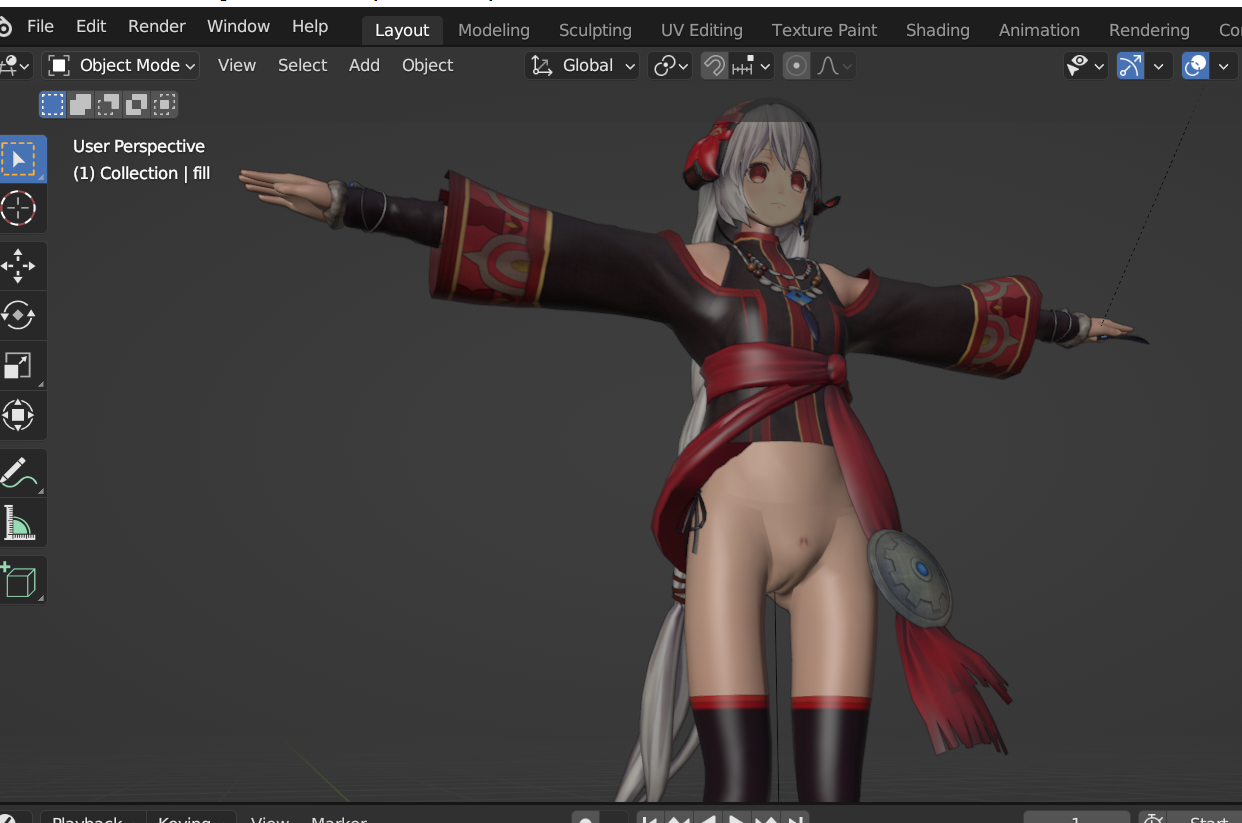Select the Add Cube tool
This screenshot has width=1242, height=823.
[x=20, y=580]
